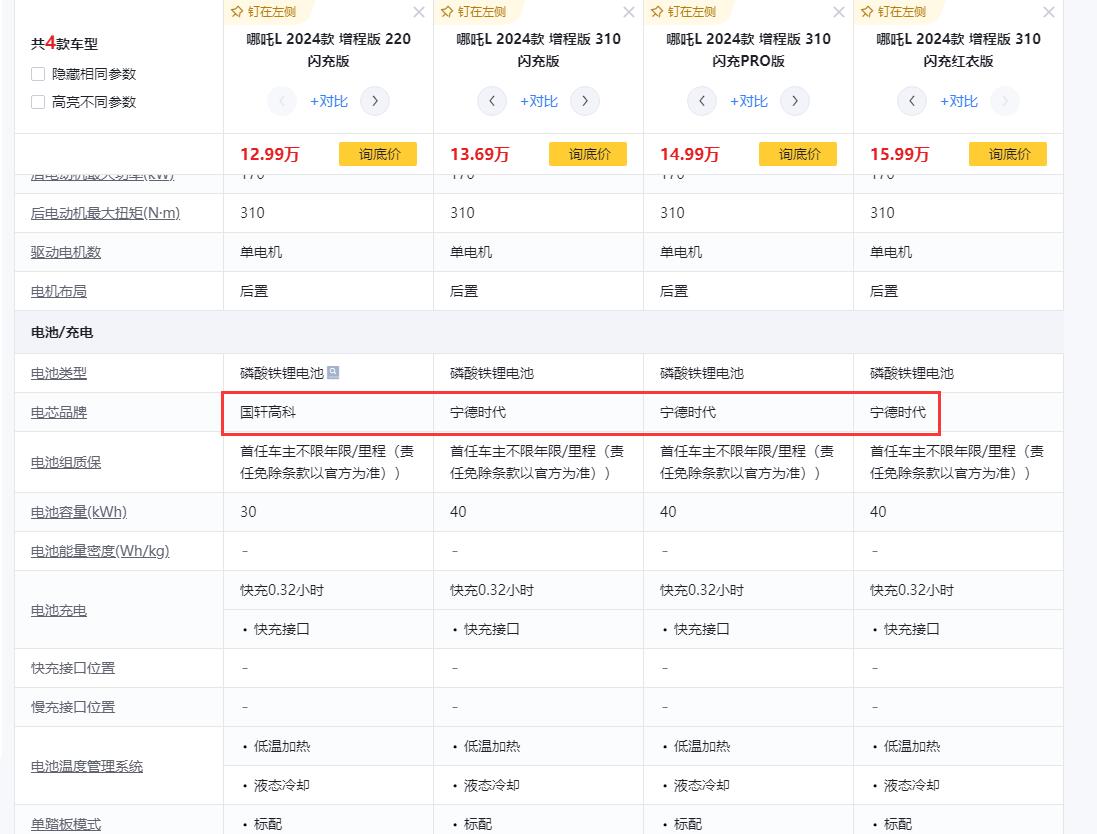Click 询底价 button for 12.99万 model
1097x834 pixels.
[378, 154]
